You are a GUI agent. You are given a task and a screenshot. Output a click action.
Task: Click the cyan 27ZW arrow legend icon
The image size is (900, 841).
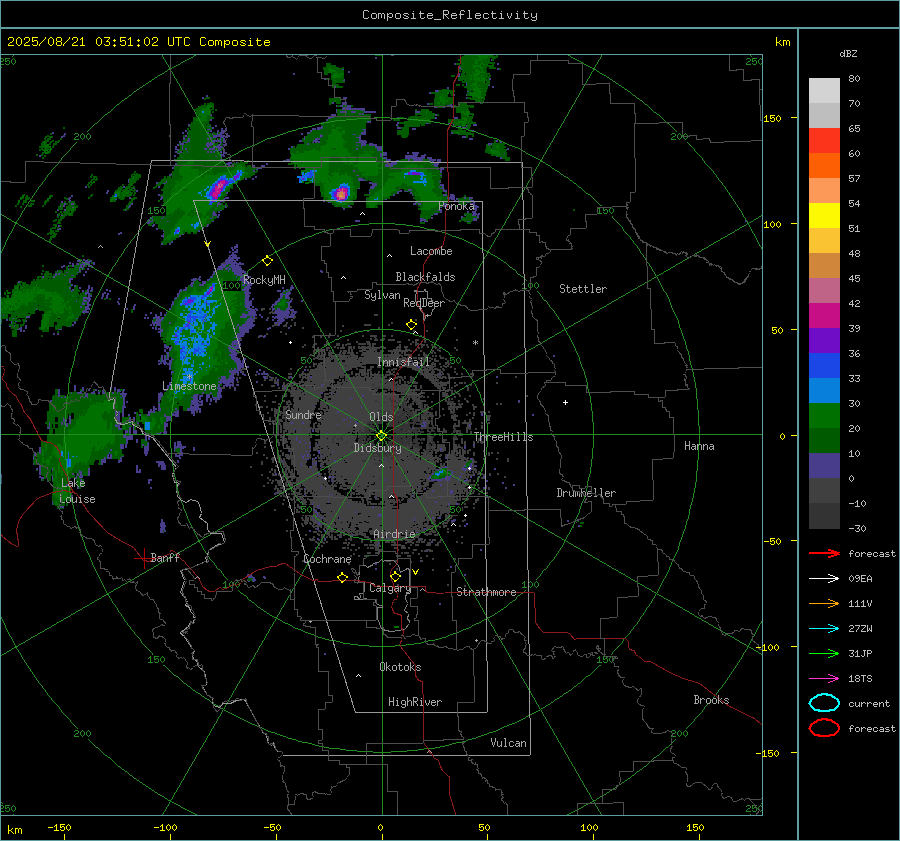(x=824, y=629)
